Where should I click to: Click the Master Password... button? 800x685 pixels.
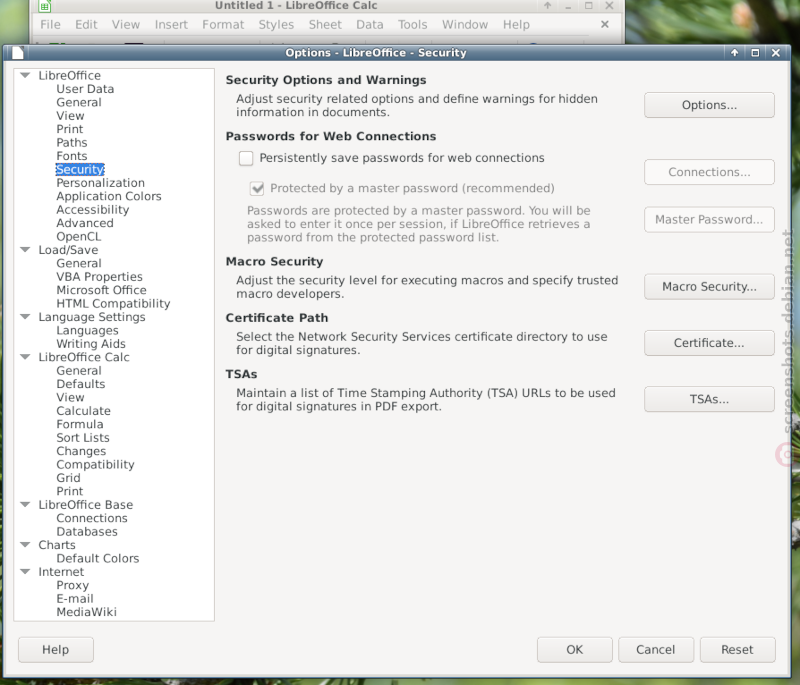click(x=709, y=220)
